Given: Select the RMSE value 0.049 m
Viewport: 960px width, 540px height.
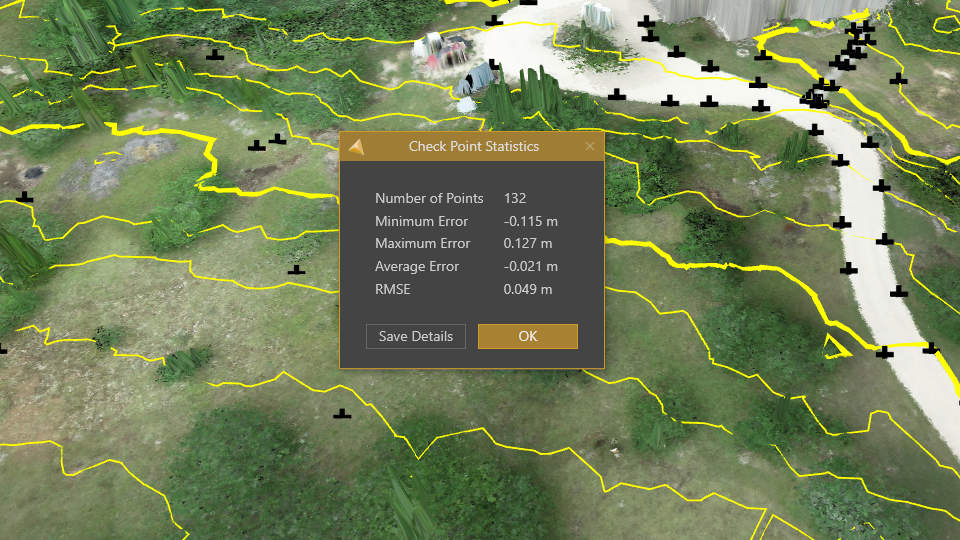Looking at the screenshot, I should [x=528, y=290].
